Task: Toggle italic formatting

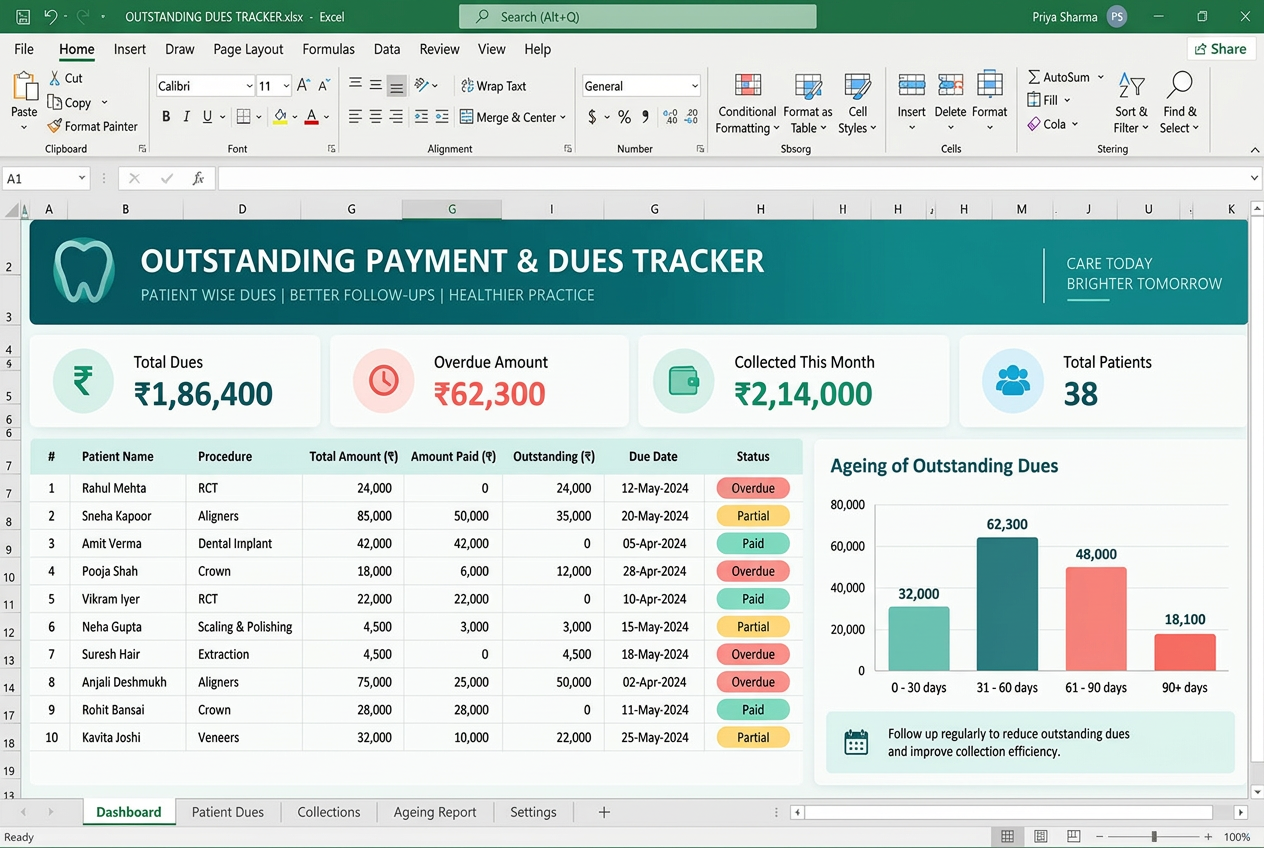Action: 186,117
